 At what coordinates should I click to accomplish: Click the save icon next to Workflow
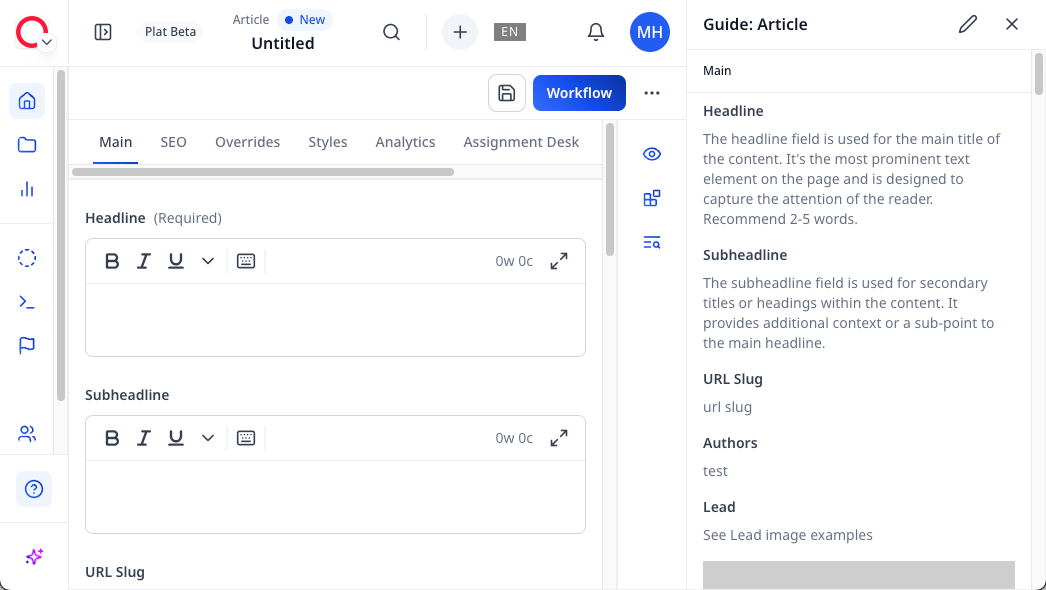pyautogui.click(x=506, y=92)
